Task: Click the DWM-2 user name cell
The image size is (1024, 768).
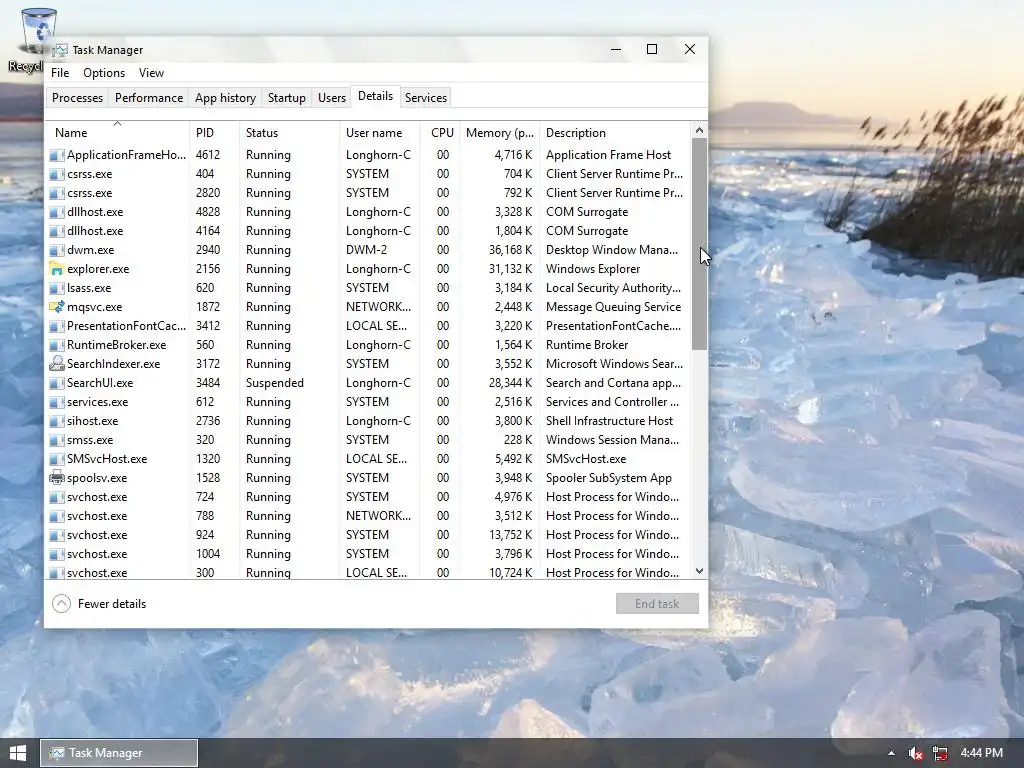Action: (x=366, y=250)
